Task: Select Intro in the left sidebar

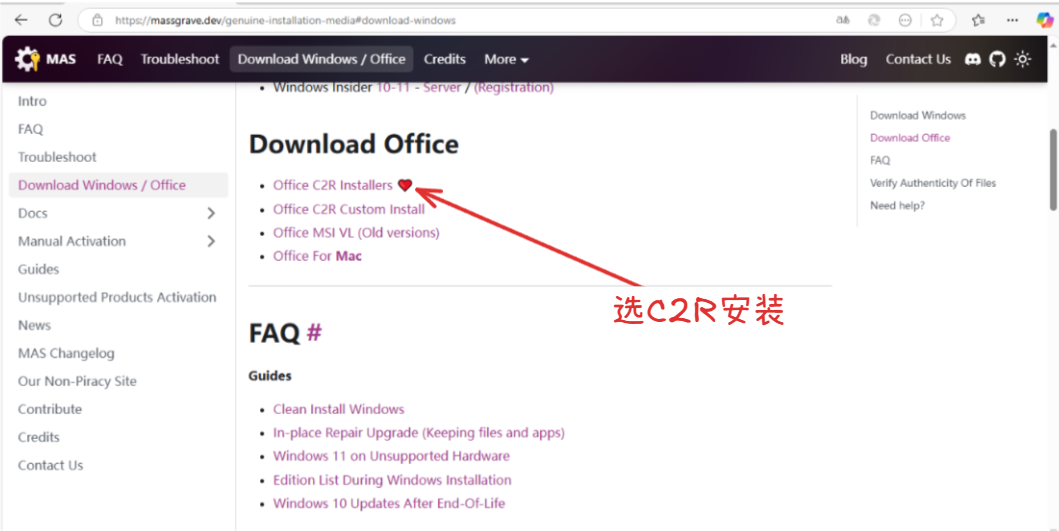Action: (32, 101)
